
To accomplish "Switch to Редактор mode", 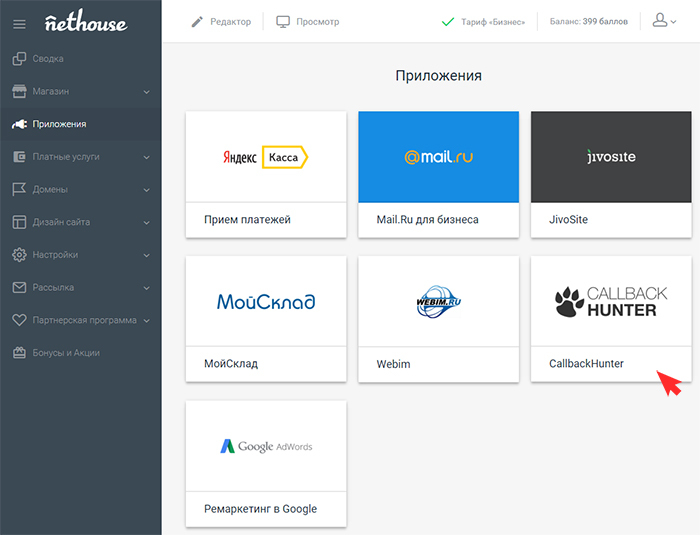I will [x=230, y=22].
